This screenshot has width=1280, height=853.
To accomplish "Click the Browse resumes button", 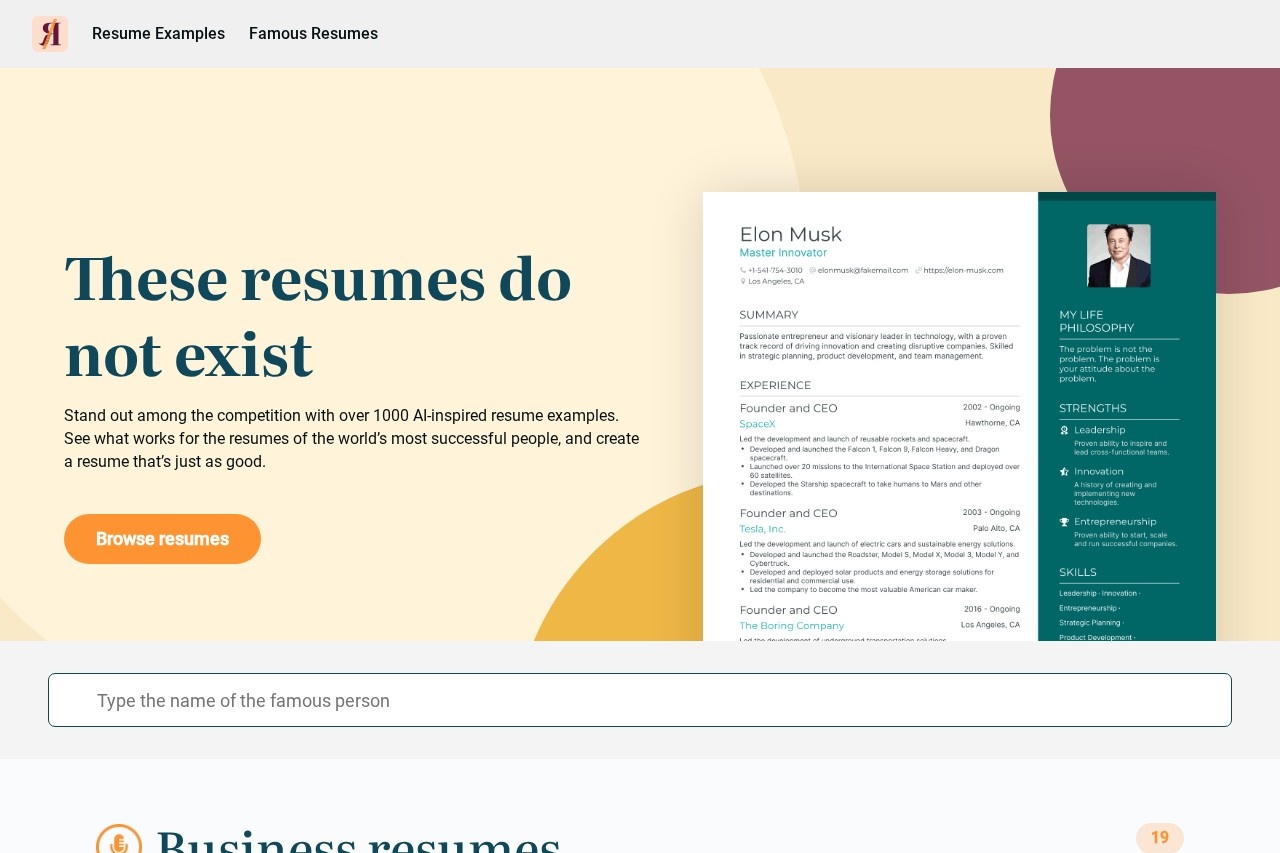I will tap(162, 539).
